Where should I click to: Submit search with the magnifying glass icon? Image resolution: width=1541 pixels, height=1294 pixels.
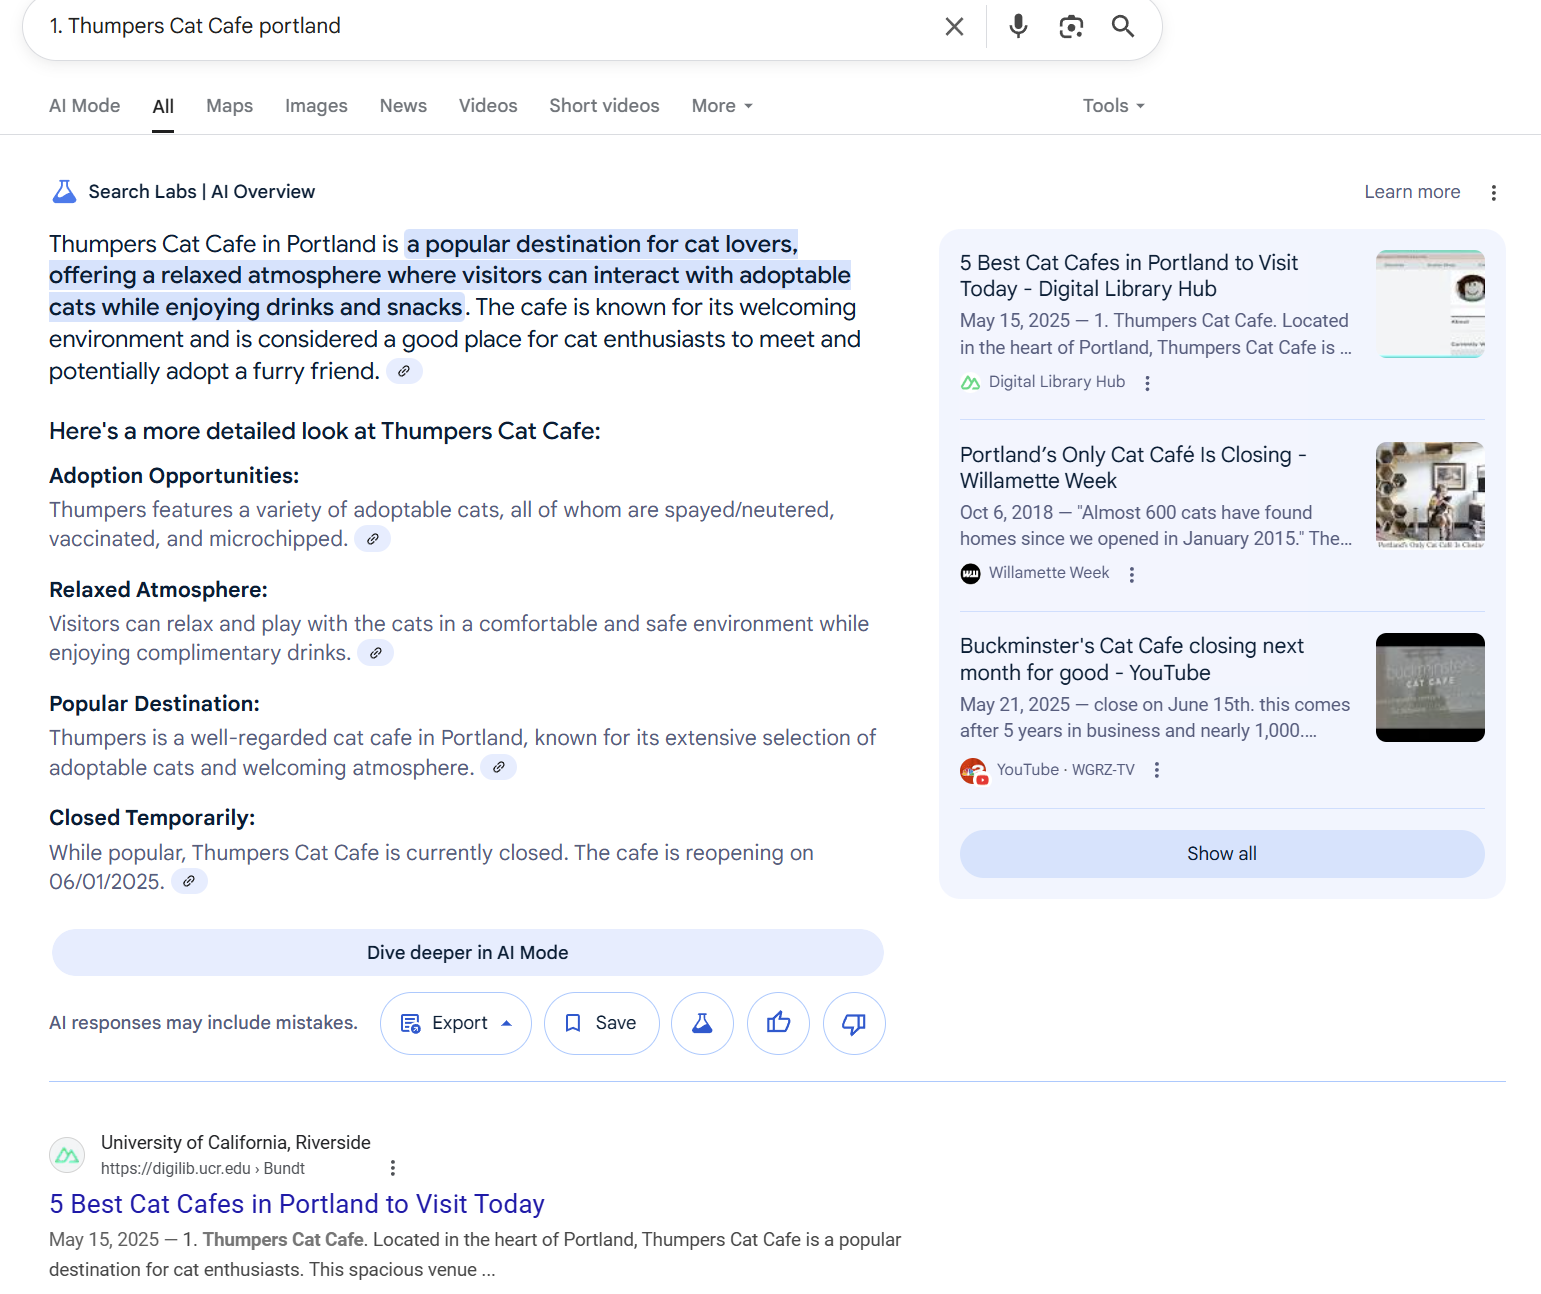(1123, 26)
